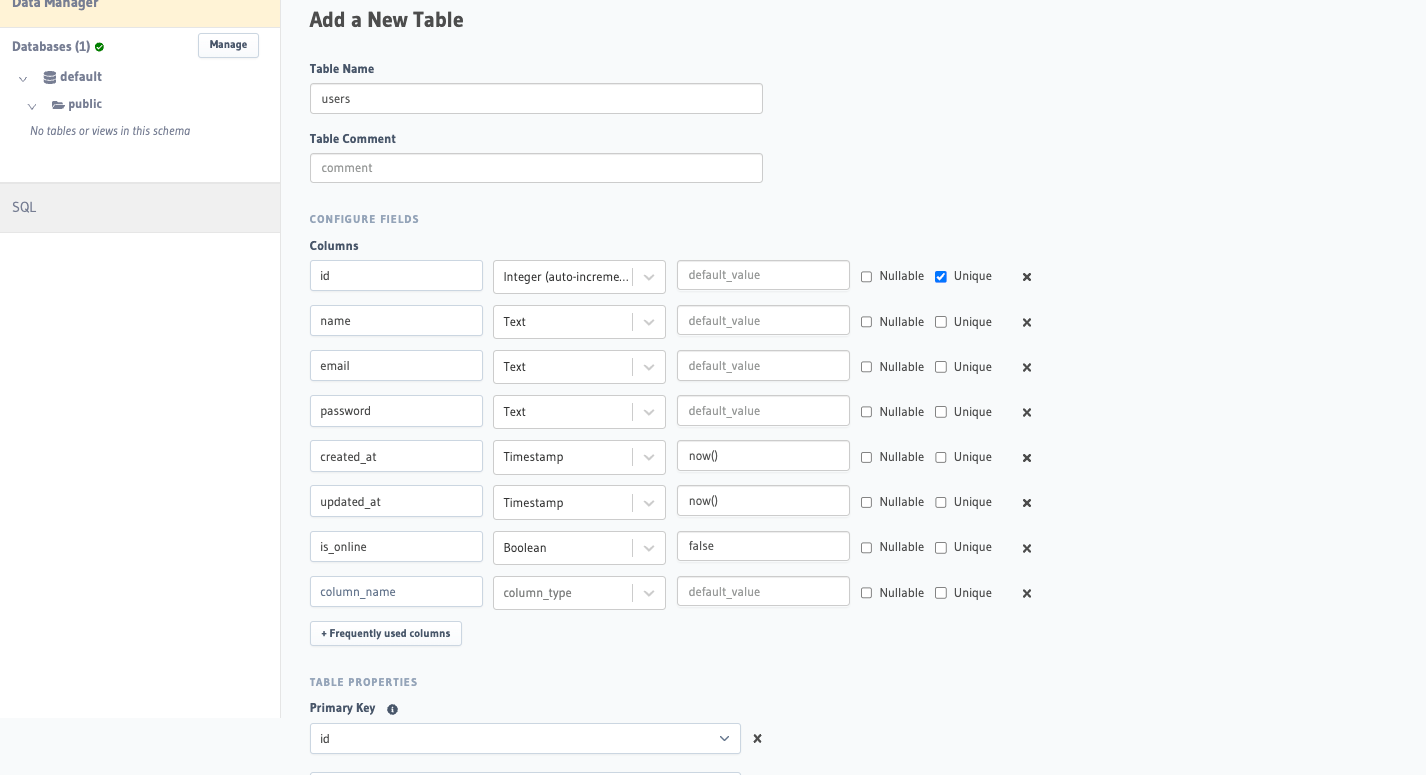Mark the name column as Unique
This screenshot has height=775, width=1426.
(941, 321)
